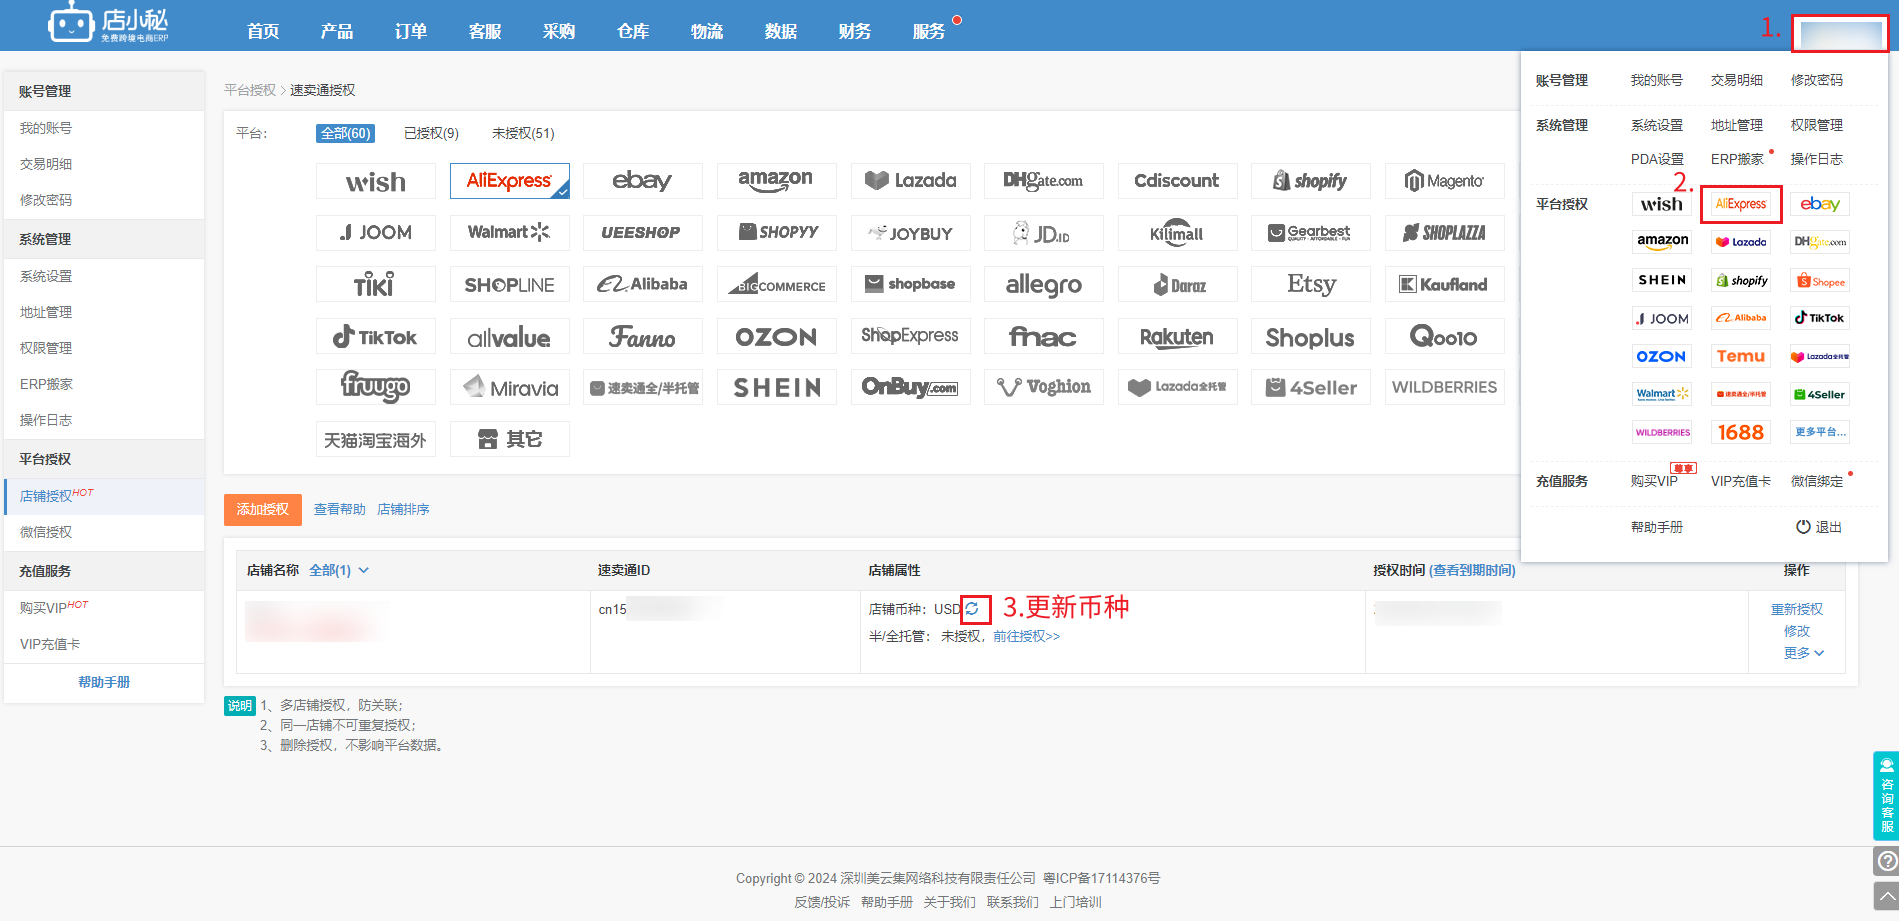Click the 重新授权 link
1899x921 pixels.
1797,609
